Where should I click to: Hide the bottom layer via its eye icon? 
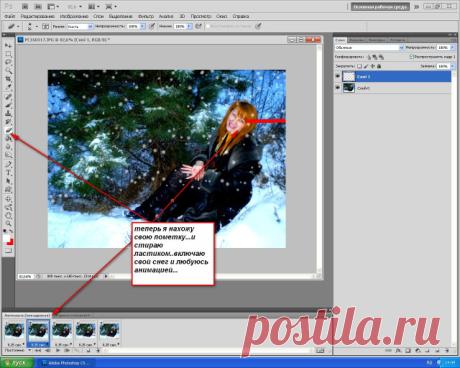tap(338, 88)
